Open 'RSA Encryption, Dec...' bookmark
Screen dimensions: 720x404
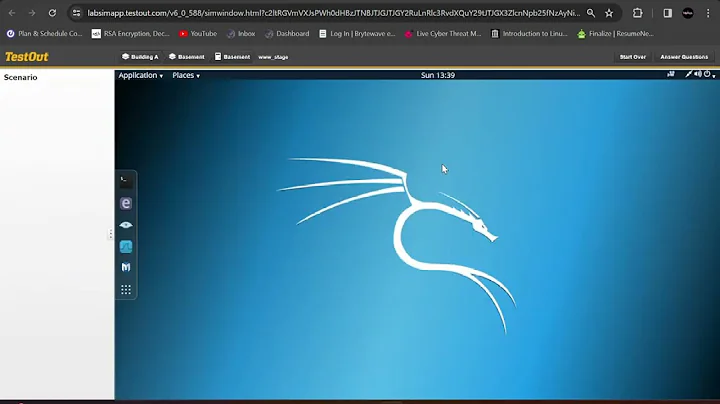coord(131,34)
